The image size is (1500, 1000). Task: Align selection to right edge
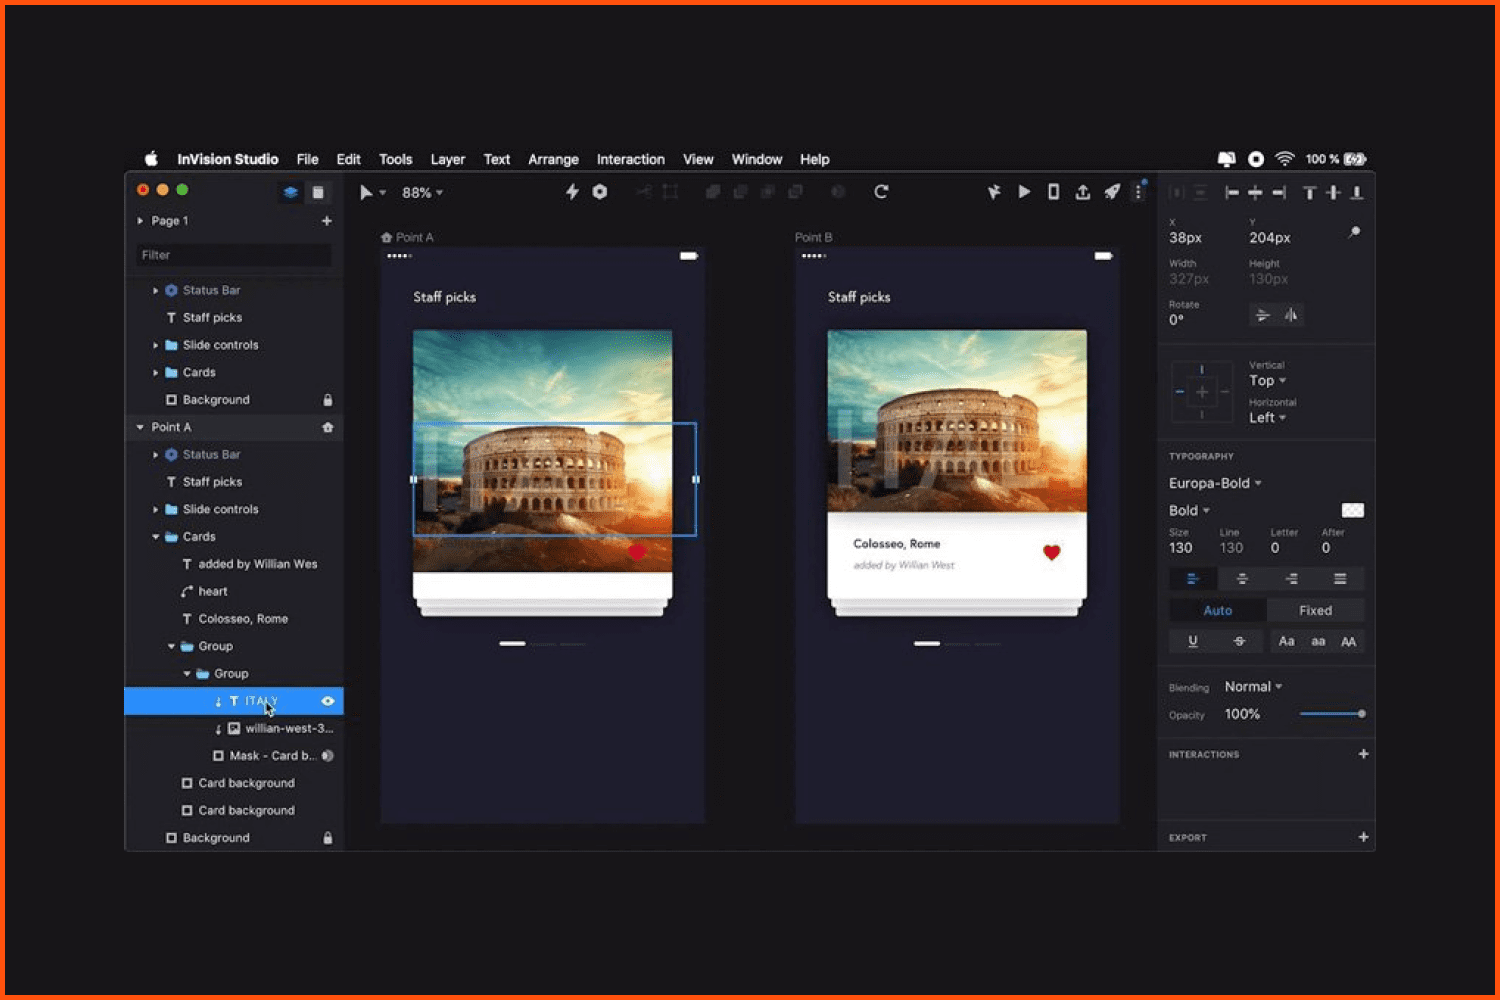[1279, 192]
